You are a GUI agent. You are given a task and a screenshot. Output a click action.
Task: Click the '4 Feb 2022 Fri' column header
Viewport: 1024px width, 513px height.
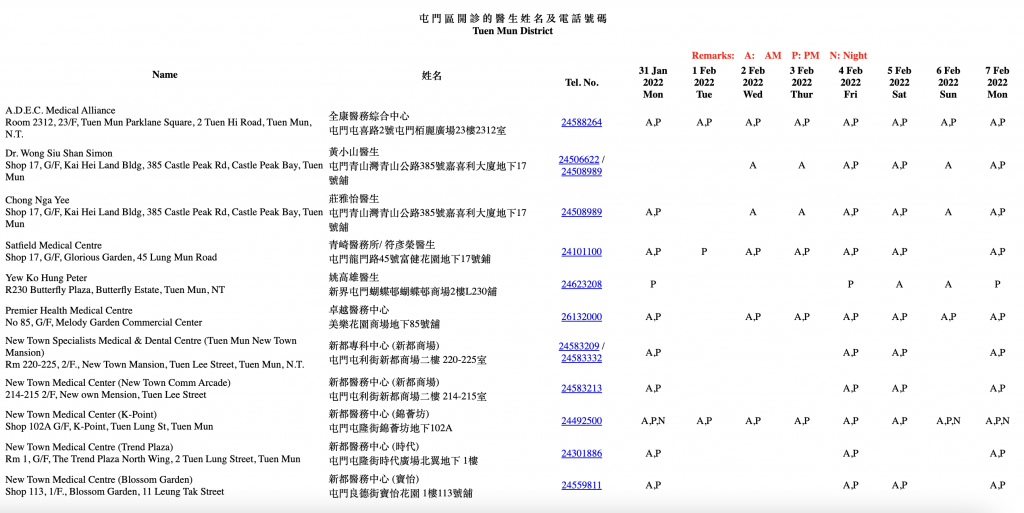[850, 82]
